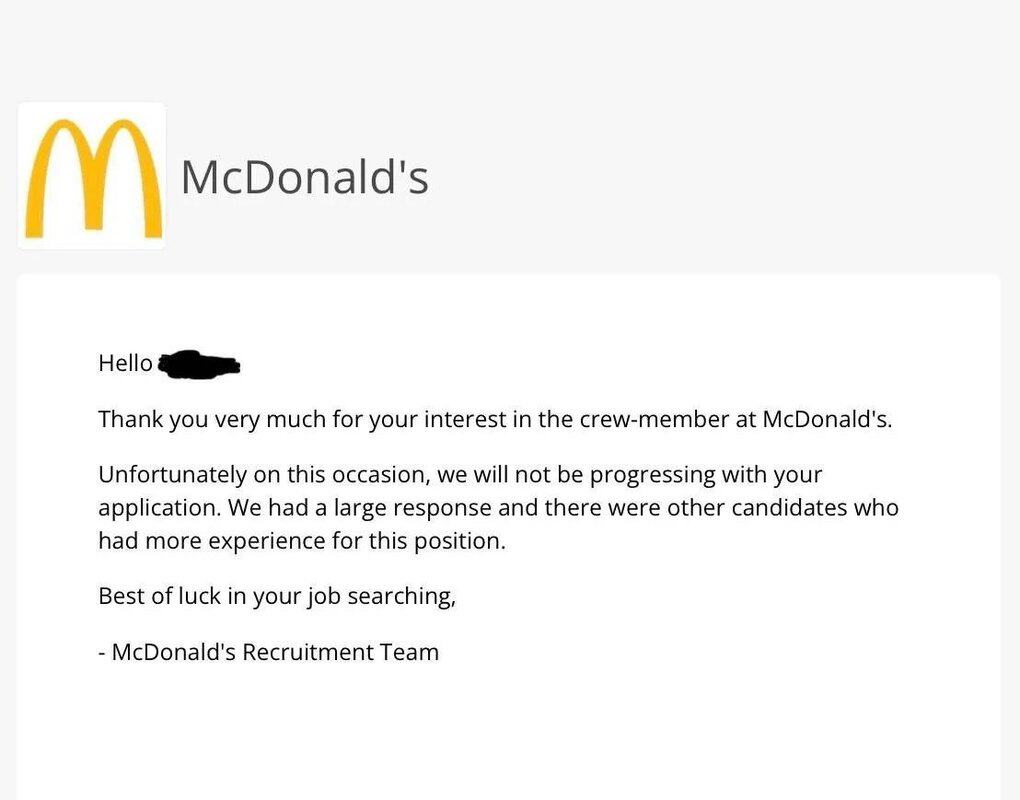Click "McDonald's." ending the thank-you sentence
1020x800 pixels.
[x=826, y=419]
